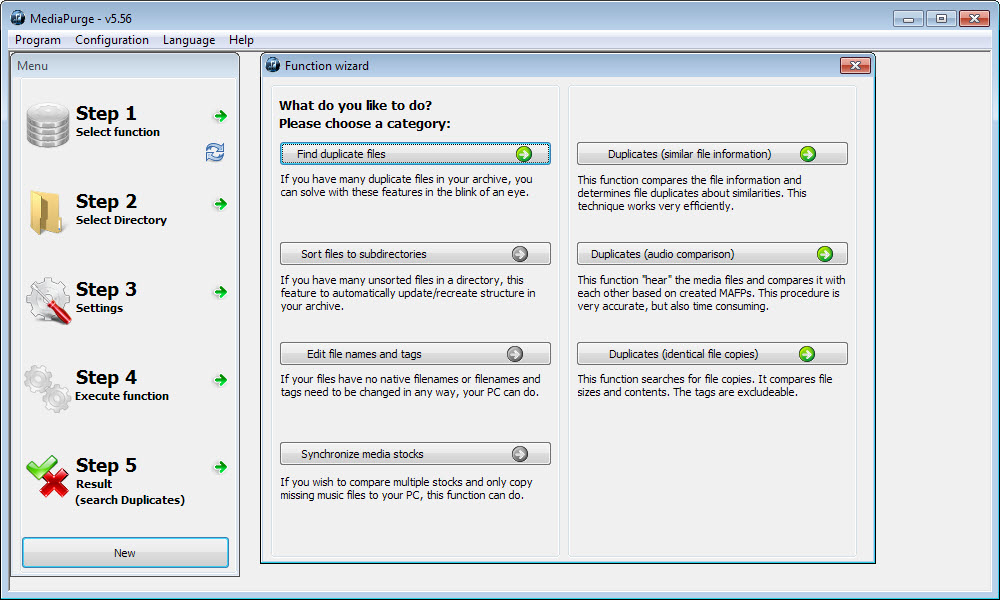Screen dimensions: 1000x600
Task: Click green arrow beside Step 4
Action: [x=220, y=380]
